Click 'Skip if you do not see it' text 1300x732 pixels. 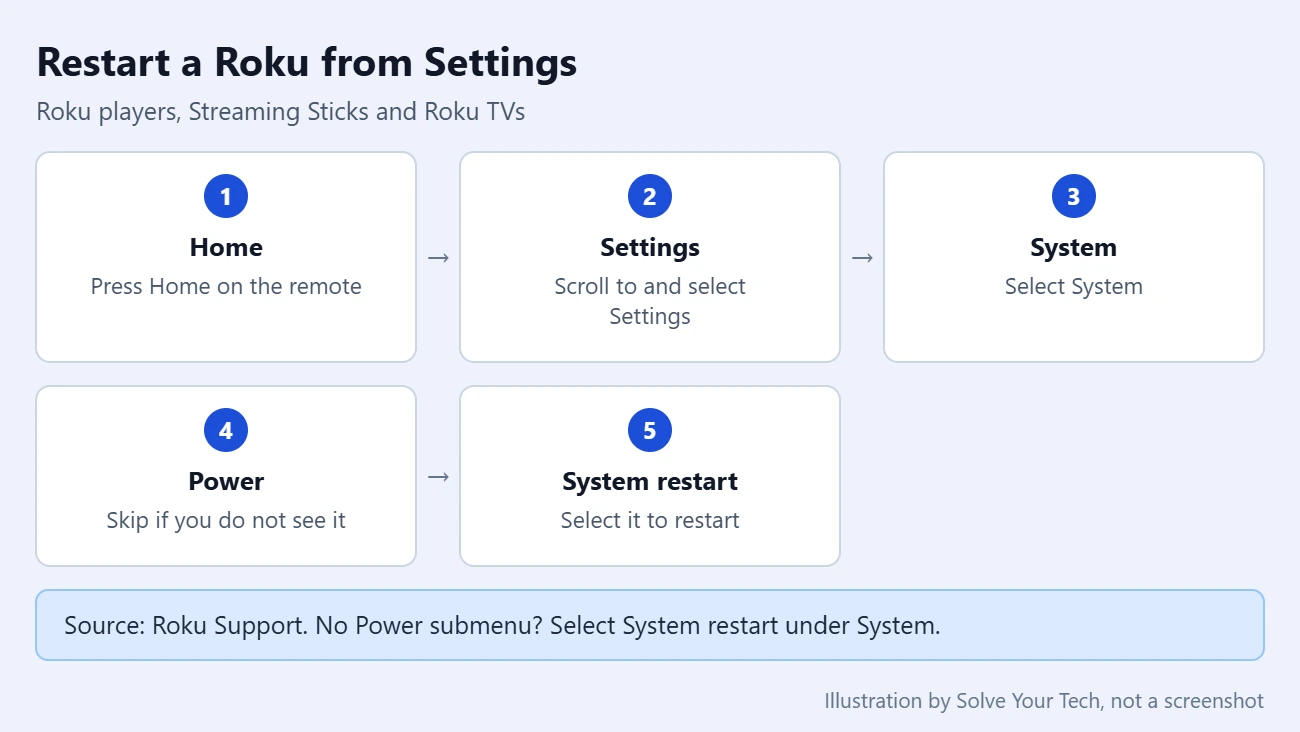click(x=226, y=520)
